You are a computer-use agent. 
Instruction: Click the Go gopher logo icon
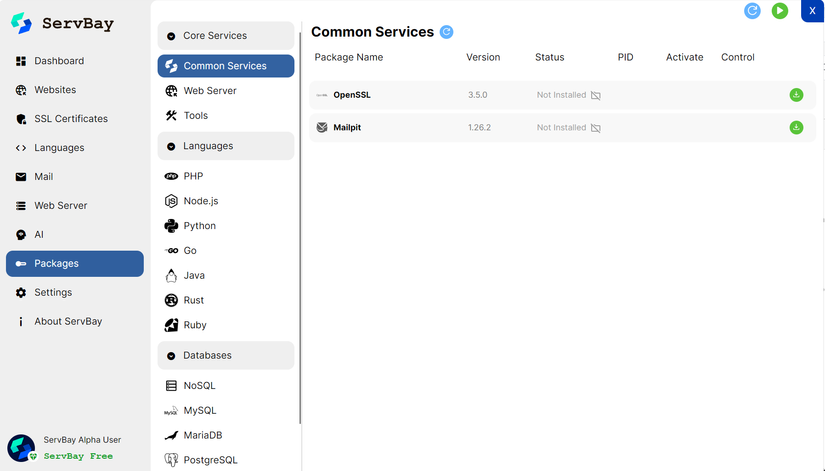[171, 250]
